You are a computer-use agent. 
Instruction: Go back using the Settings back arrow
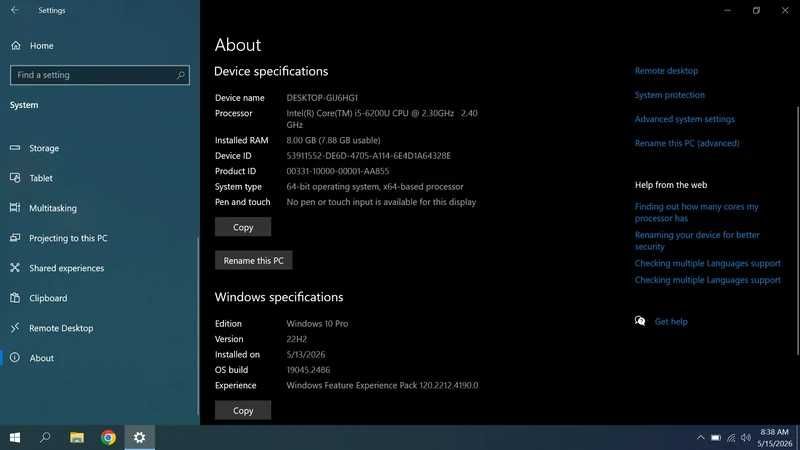[x=14, y=10]
